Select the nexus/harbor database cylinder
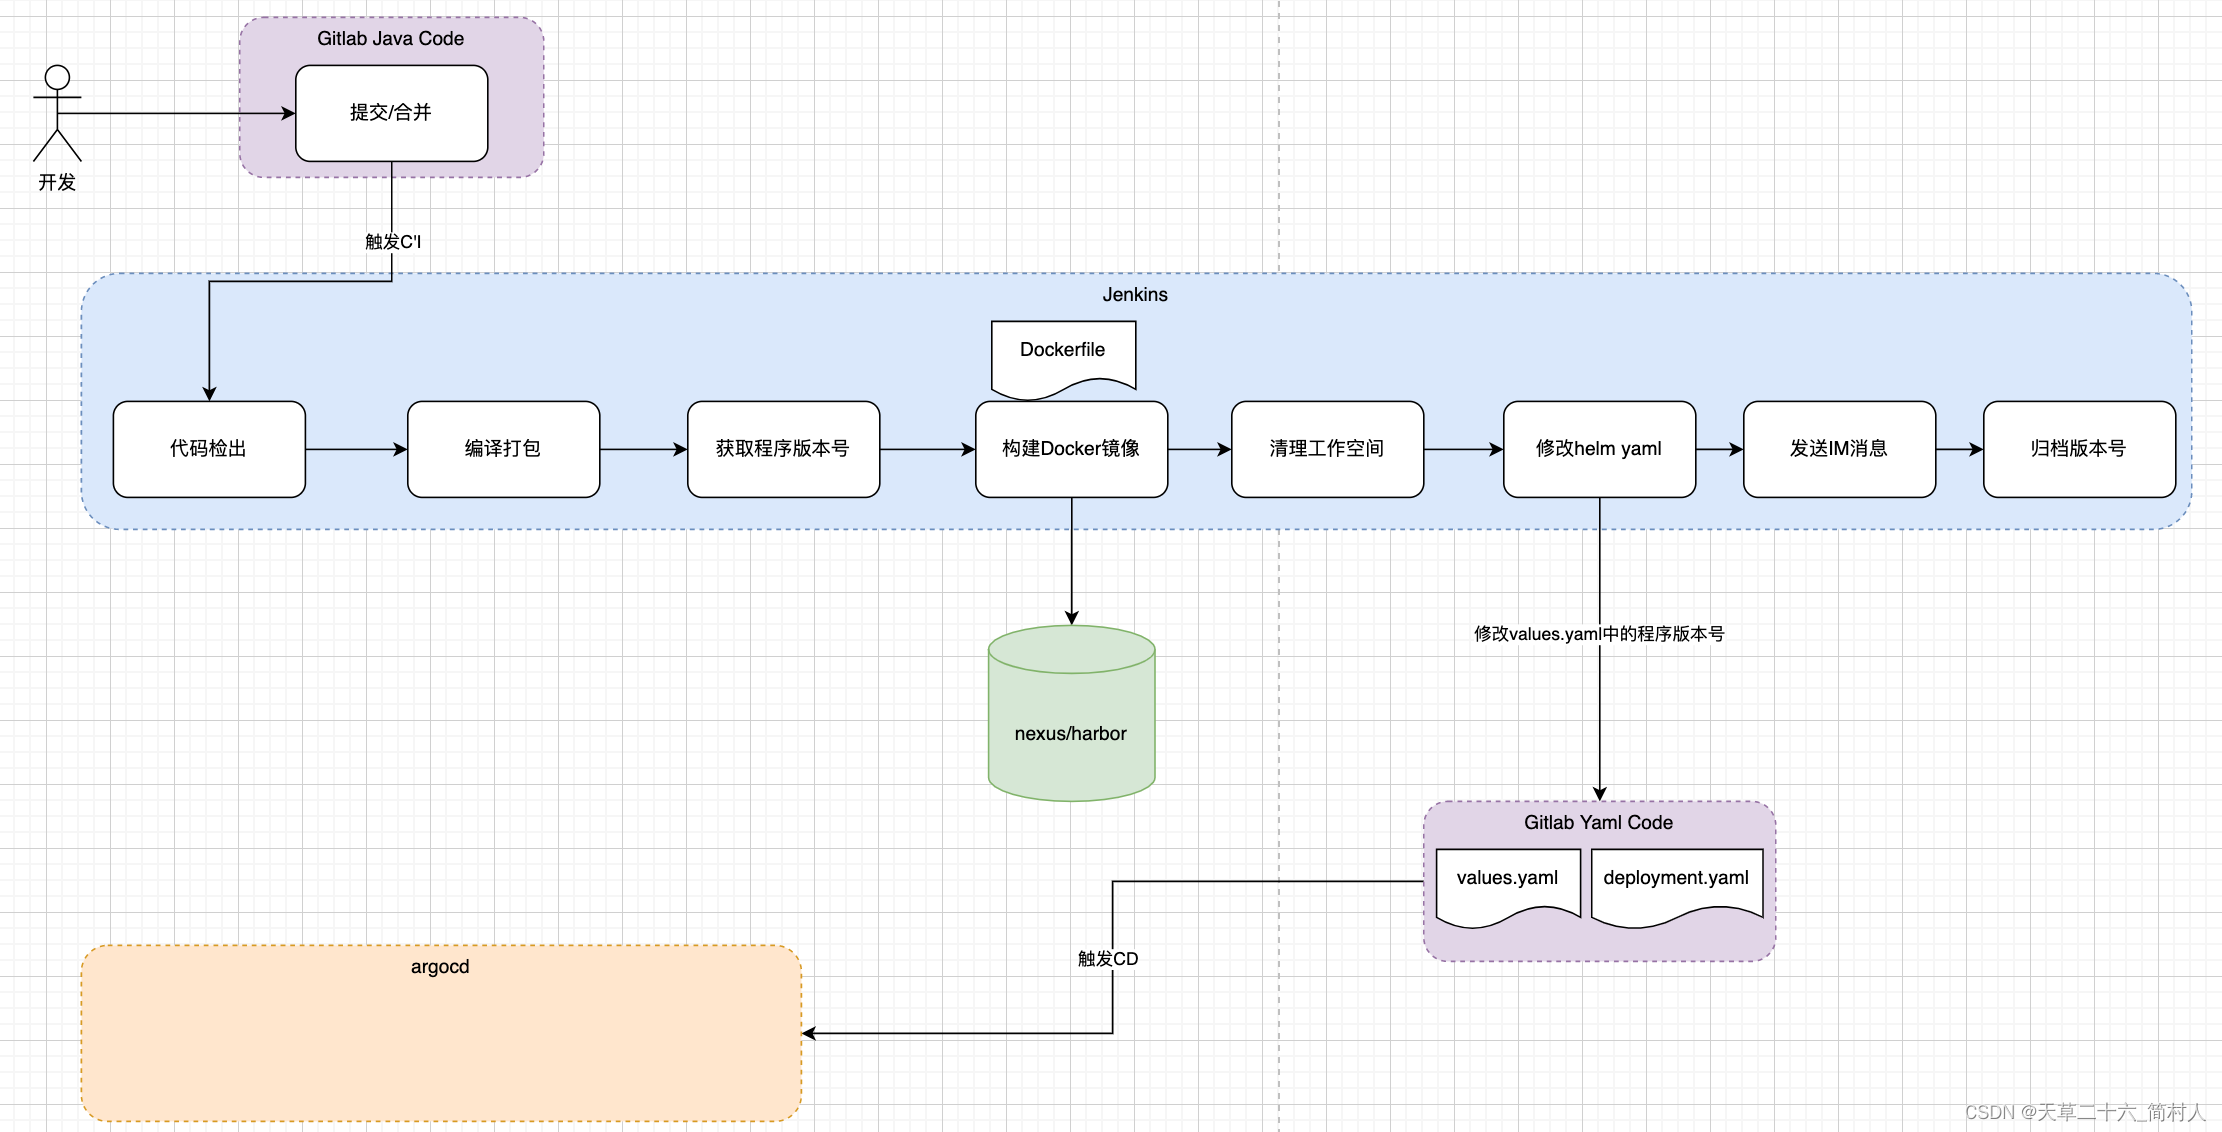 pos(1072,713)
